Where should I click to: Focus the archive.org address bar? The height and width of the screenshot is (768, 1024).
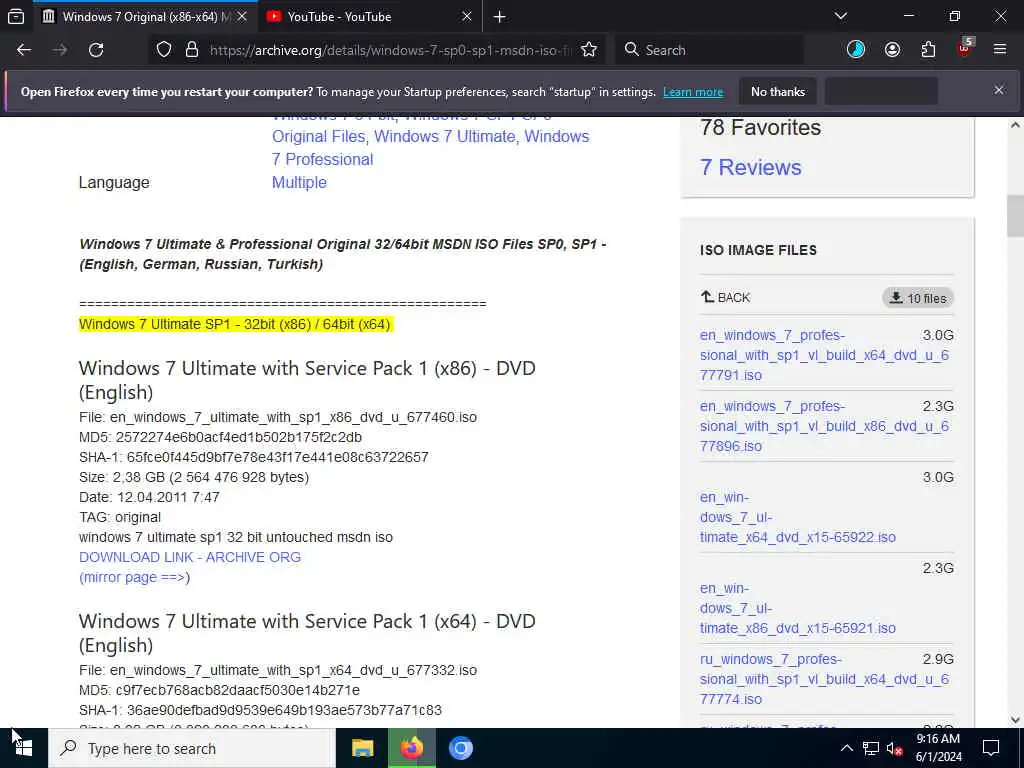390,50
